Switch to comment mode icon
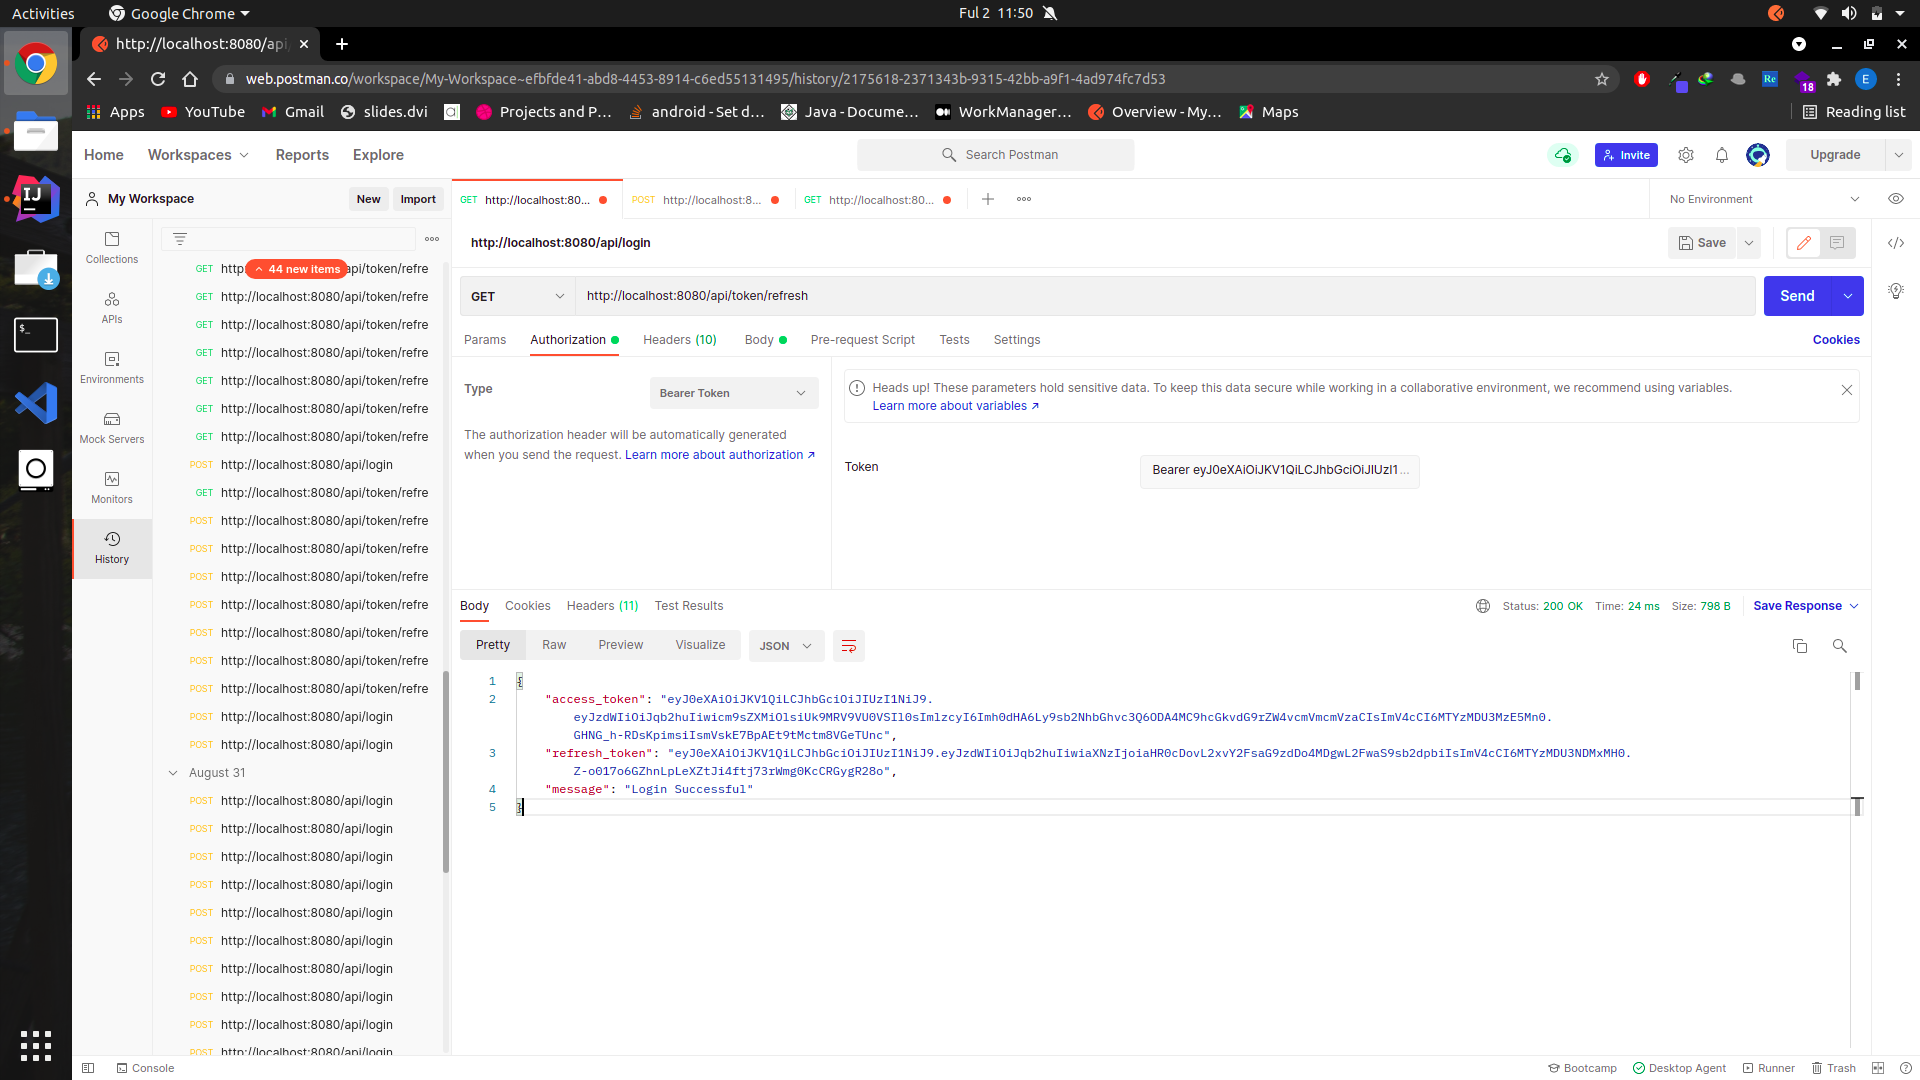Image resolution: width=1920 pixels, height=1080 pixels. pyautogui.click(x=1837, y=243)
